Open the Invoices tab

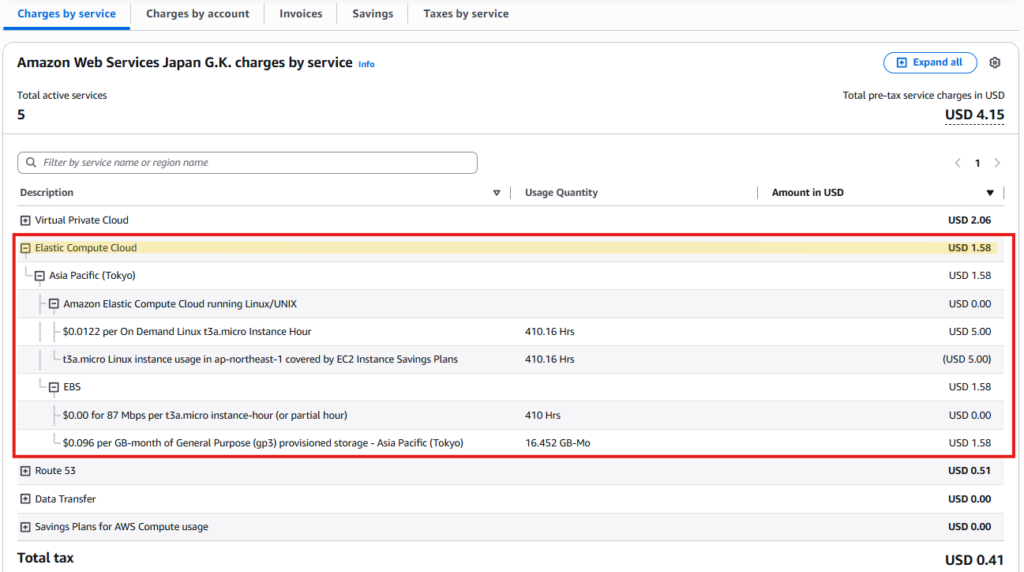(x=301, y=14)
